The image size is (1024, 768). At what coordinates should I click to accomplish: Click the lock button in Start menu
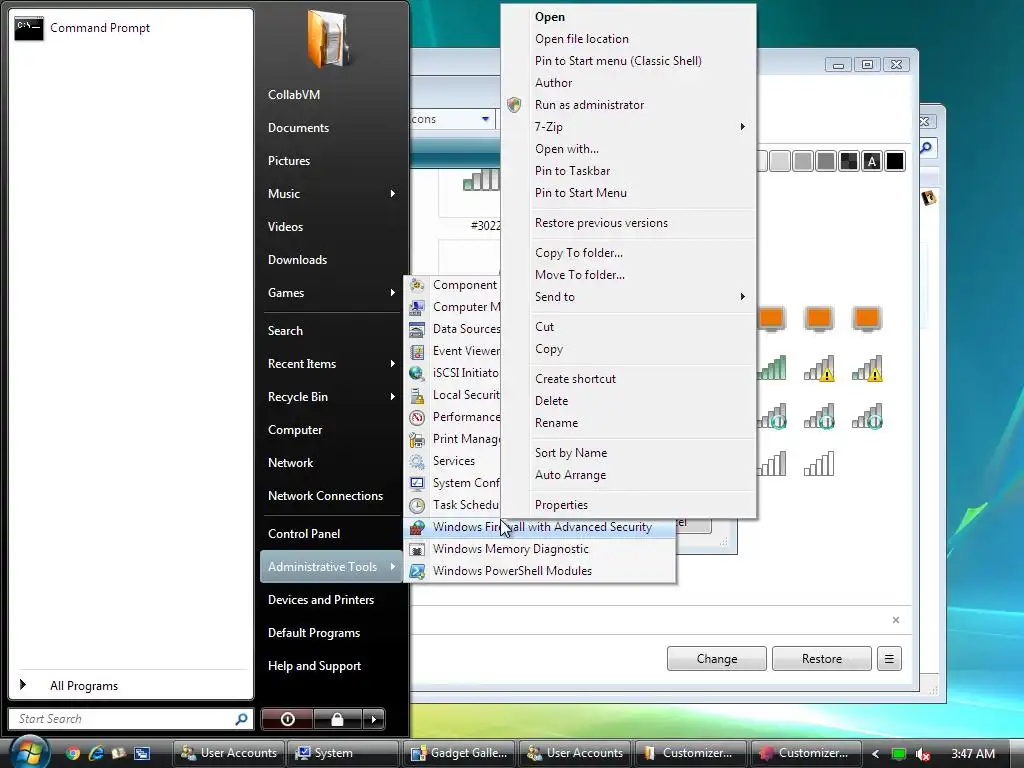(x=337, y=719)
